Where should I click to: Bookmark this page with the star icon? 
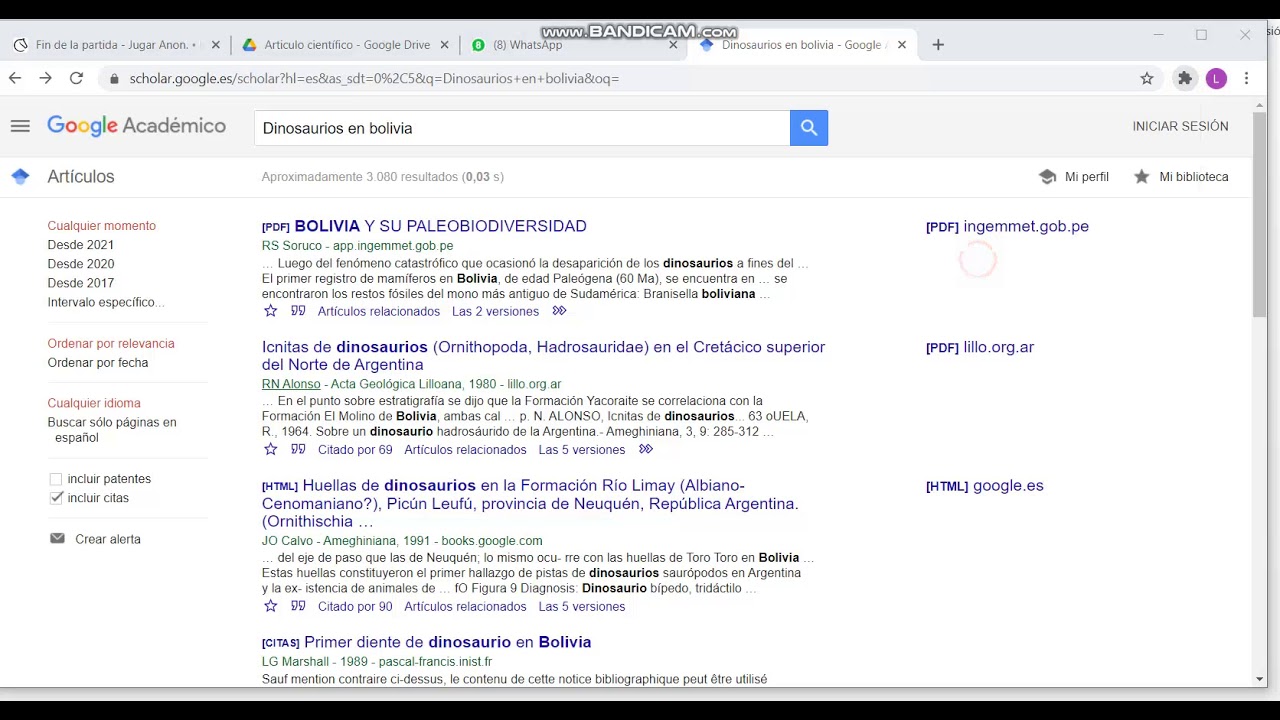pyautogui.click(x=1147, y=78)
